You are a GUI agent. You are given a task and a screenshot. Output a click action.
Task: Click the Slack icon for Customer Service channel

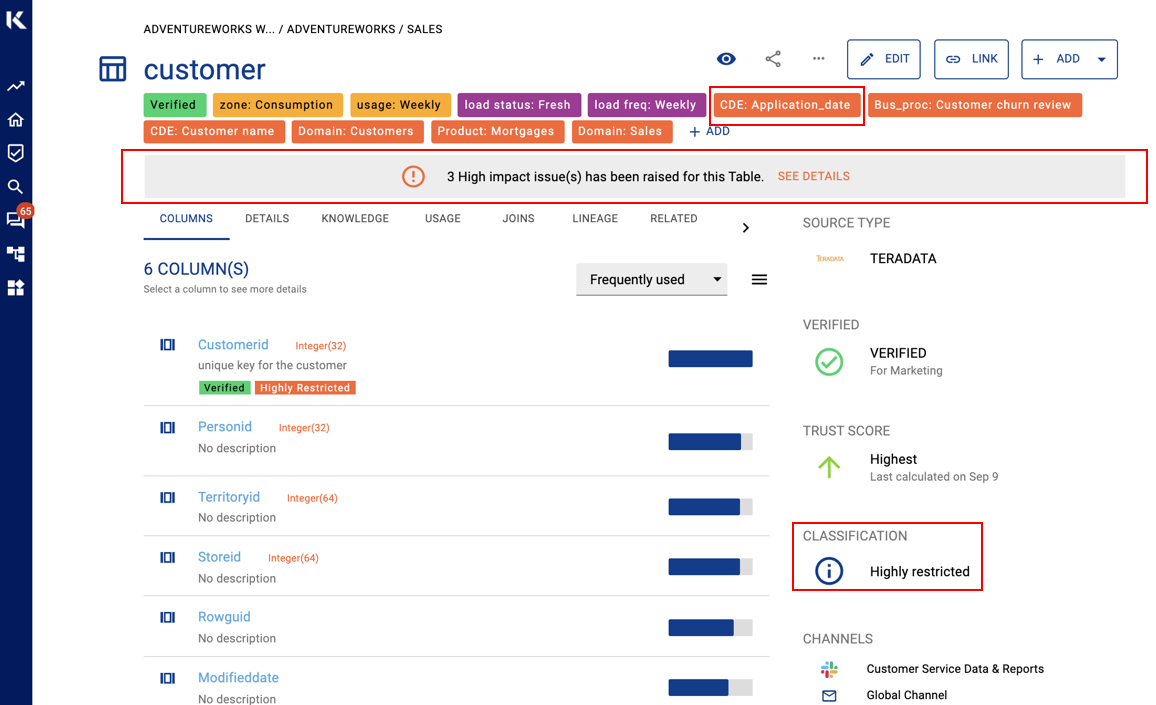pyautogui.click(x=829, y=669)
